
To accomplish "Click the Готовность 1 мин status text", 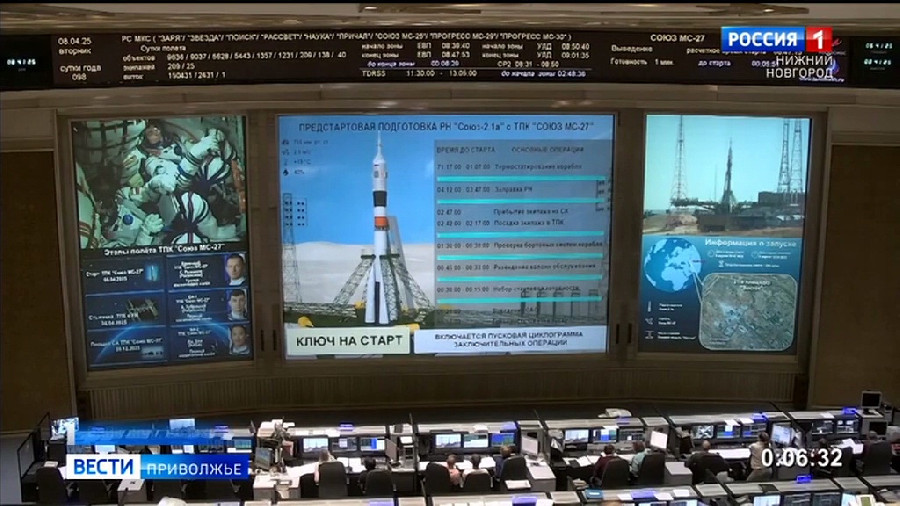I will tap(641, 61).
